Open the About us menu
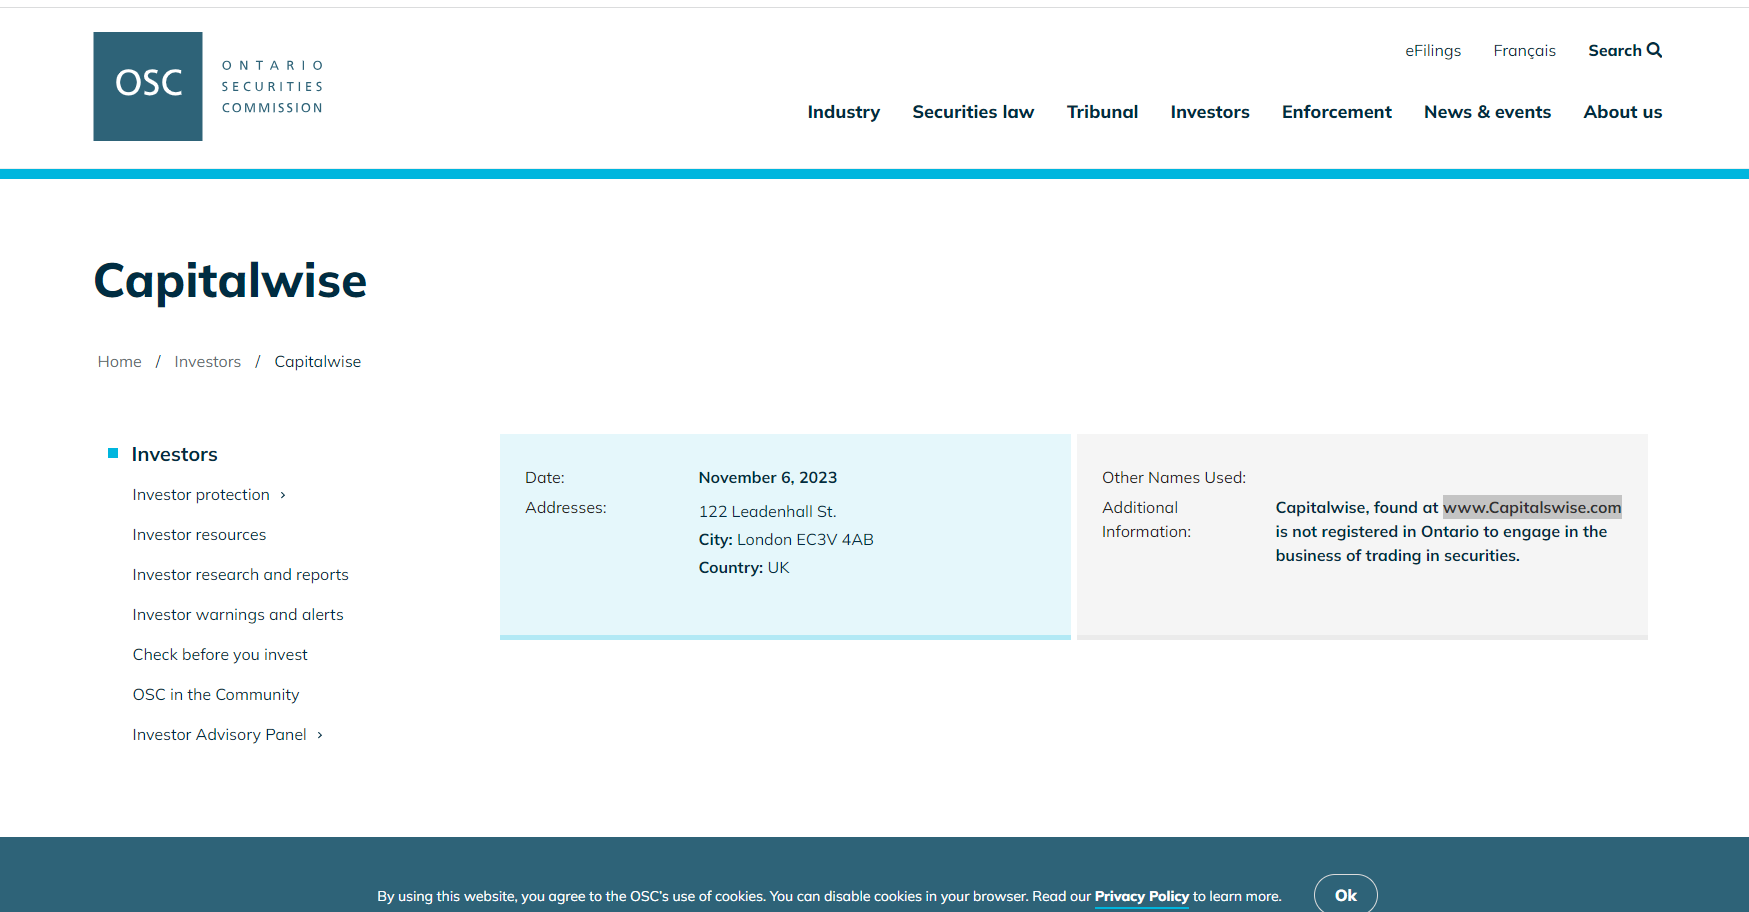 (1622, 112)
